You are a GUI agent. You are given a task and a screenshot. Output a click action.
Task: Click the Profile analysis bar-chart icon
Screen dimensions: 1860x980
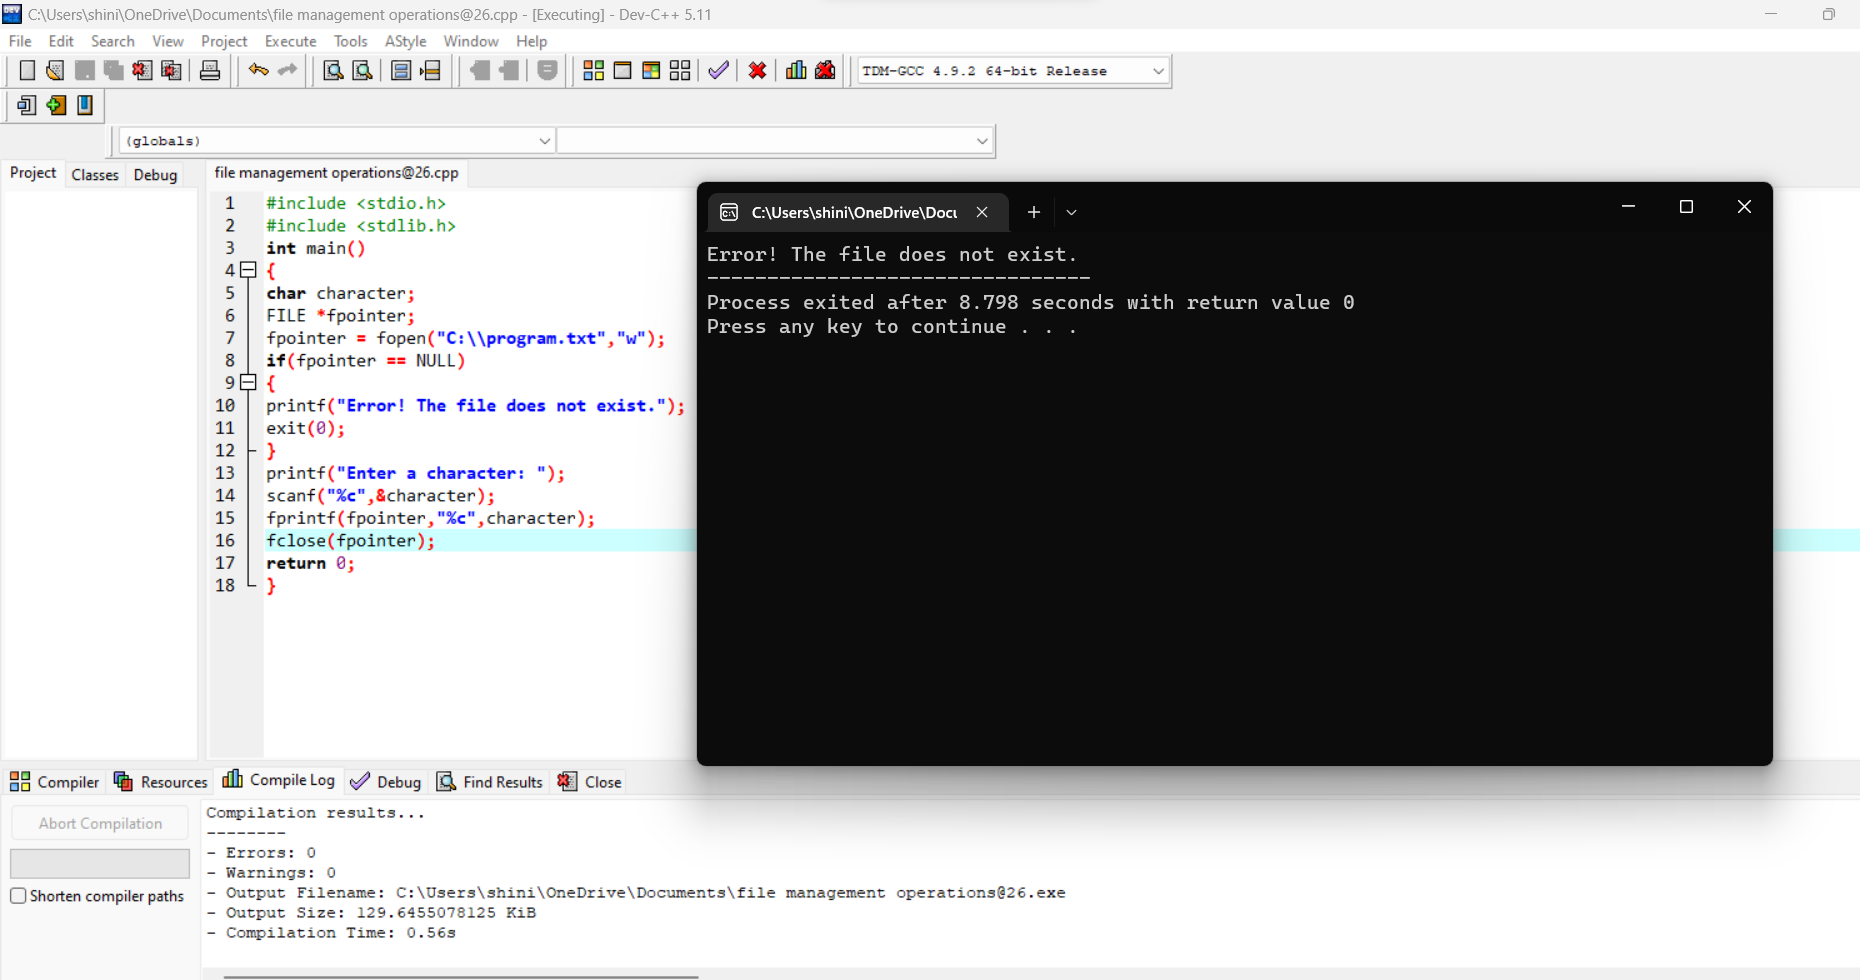click(795, 70)
